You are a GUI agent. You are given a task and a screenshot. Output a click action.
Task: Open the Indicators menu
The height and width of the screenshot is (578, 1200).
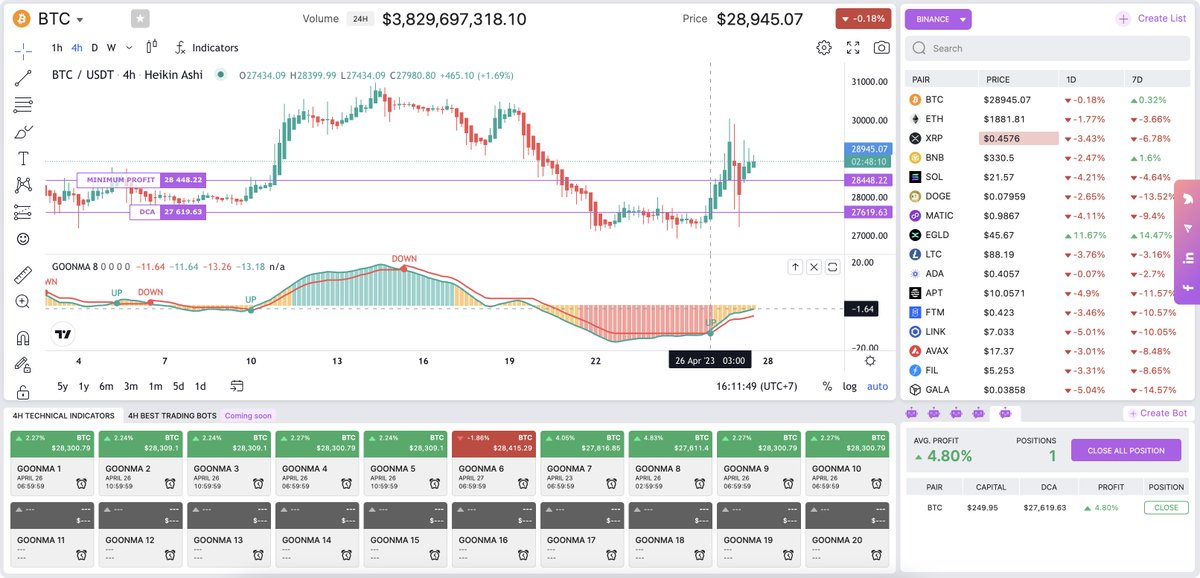coord(206,47)
